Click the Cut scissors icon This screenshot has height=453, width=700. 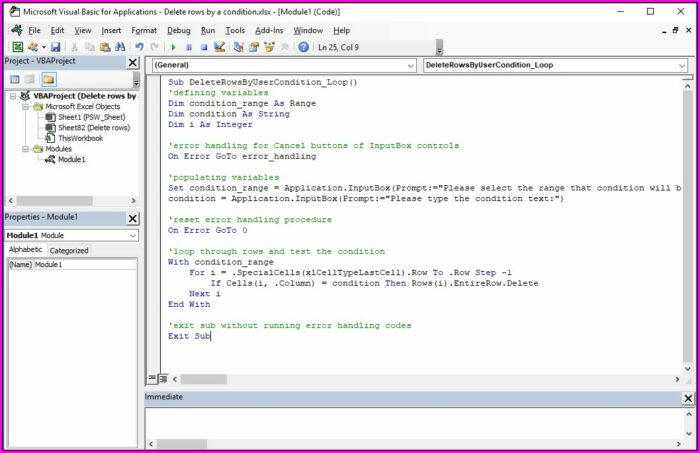point(75,47)
